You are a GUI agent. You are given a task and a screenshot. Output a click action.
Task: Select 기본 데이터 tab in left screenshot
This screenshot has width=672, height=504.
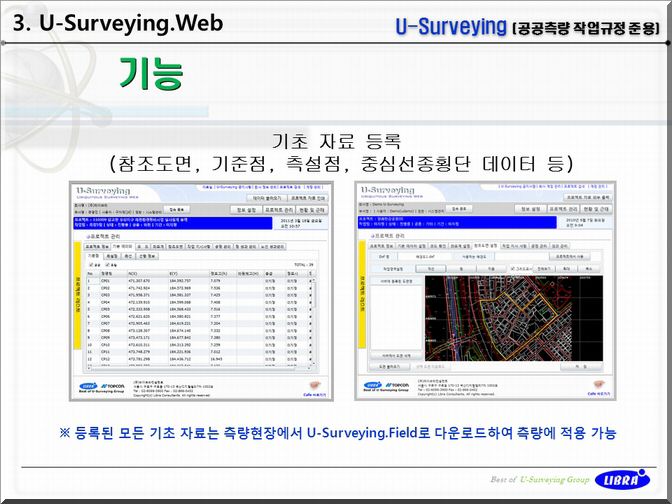pyautogui.click(x=123, y=246)
